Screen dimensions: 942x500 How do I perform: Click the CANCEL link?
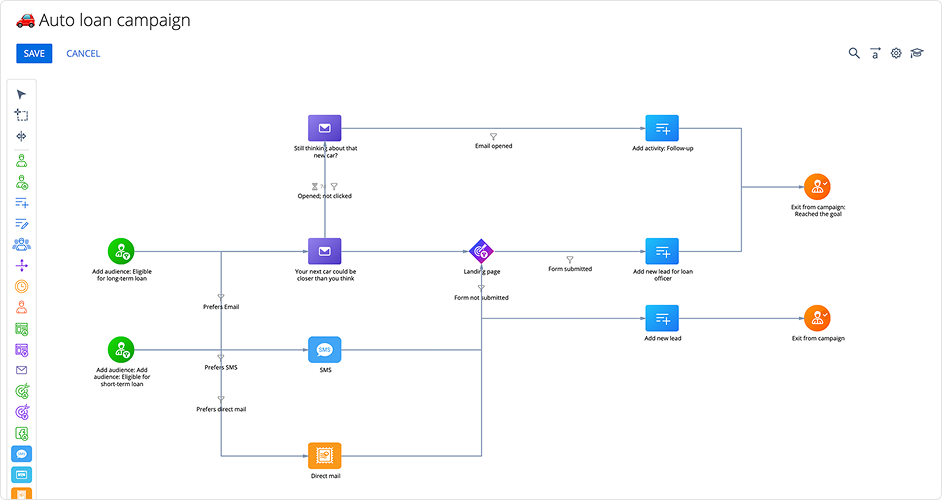click(83, 53)
